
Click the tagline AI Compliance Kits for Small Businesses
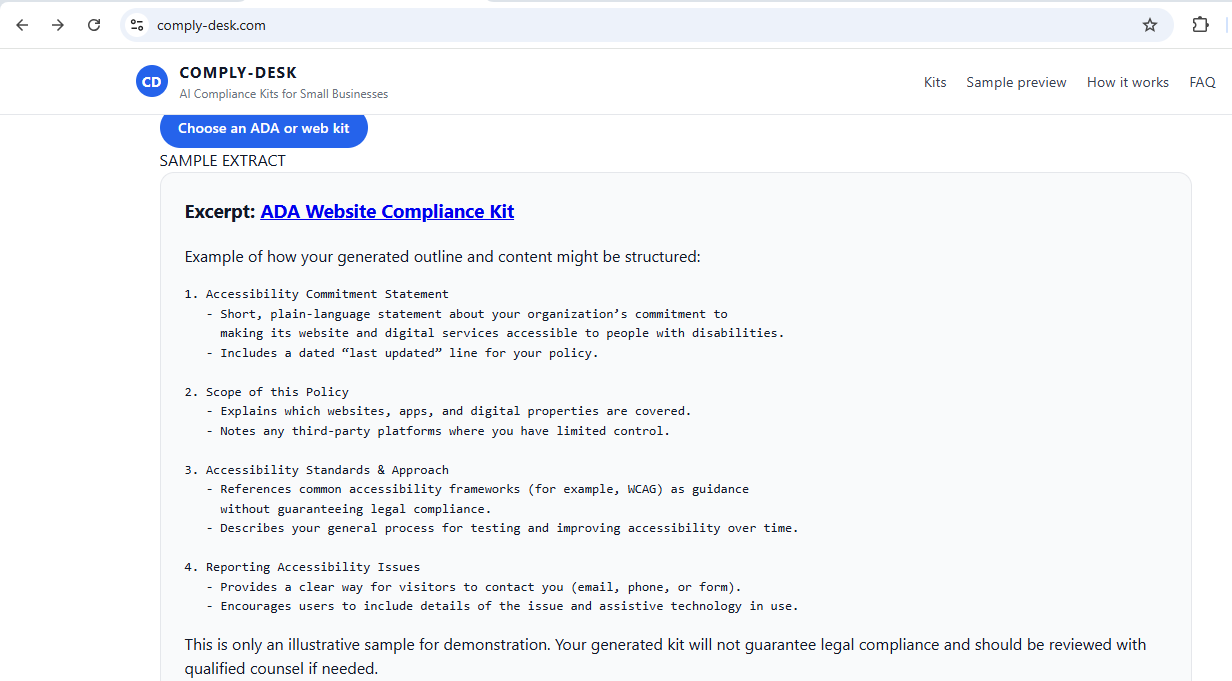click(x=284, y=94)
